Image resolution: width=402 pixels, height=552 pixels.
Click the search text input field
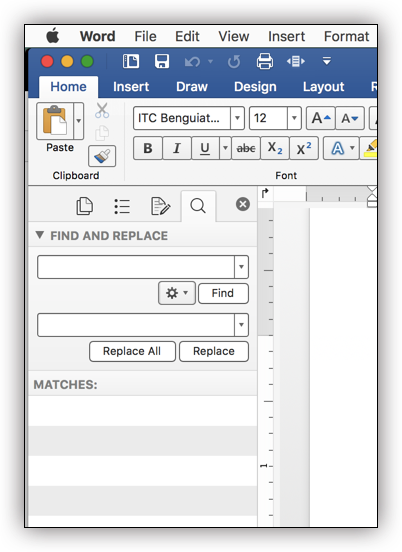136,267
